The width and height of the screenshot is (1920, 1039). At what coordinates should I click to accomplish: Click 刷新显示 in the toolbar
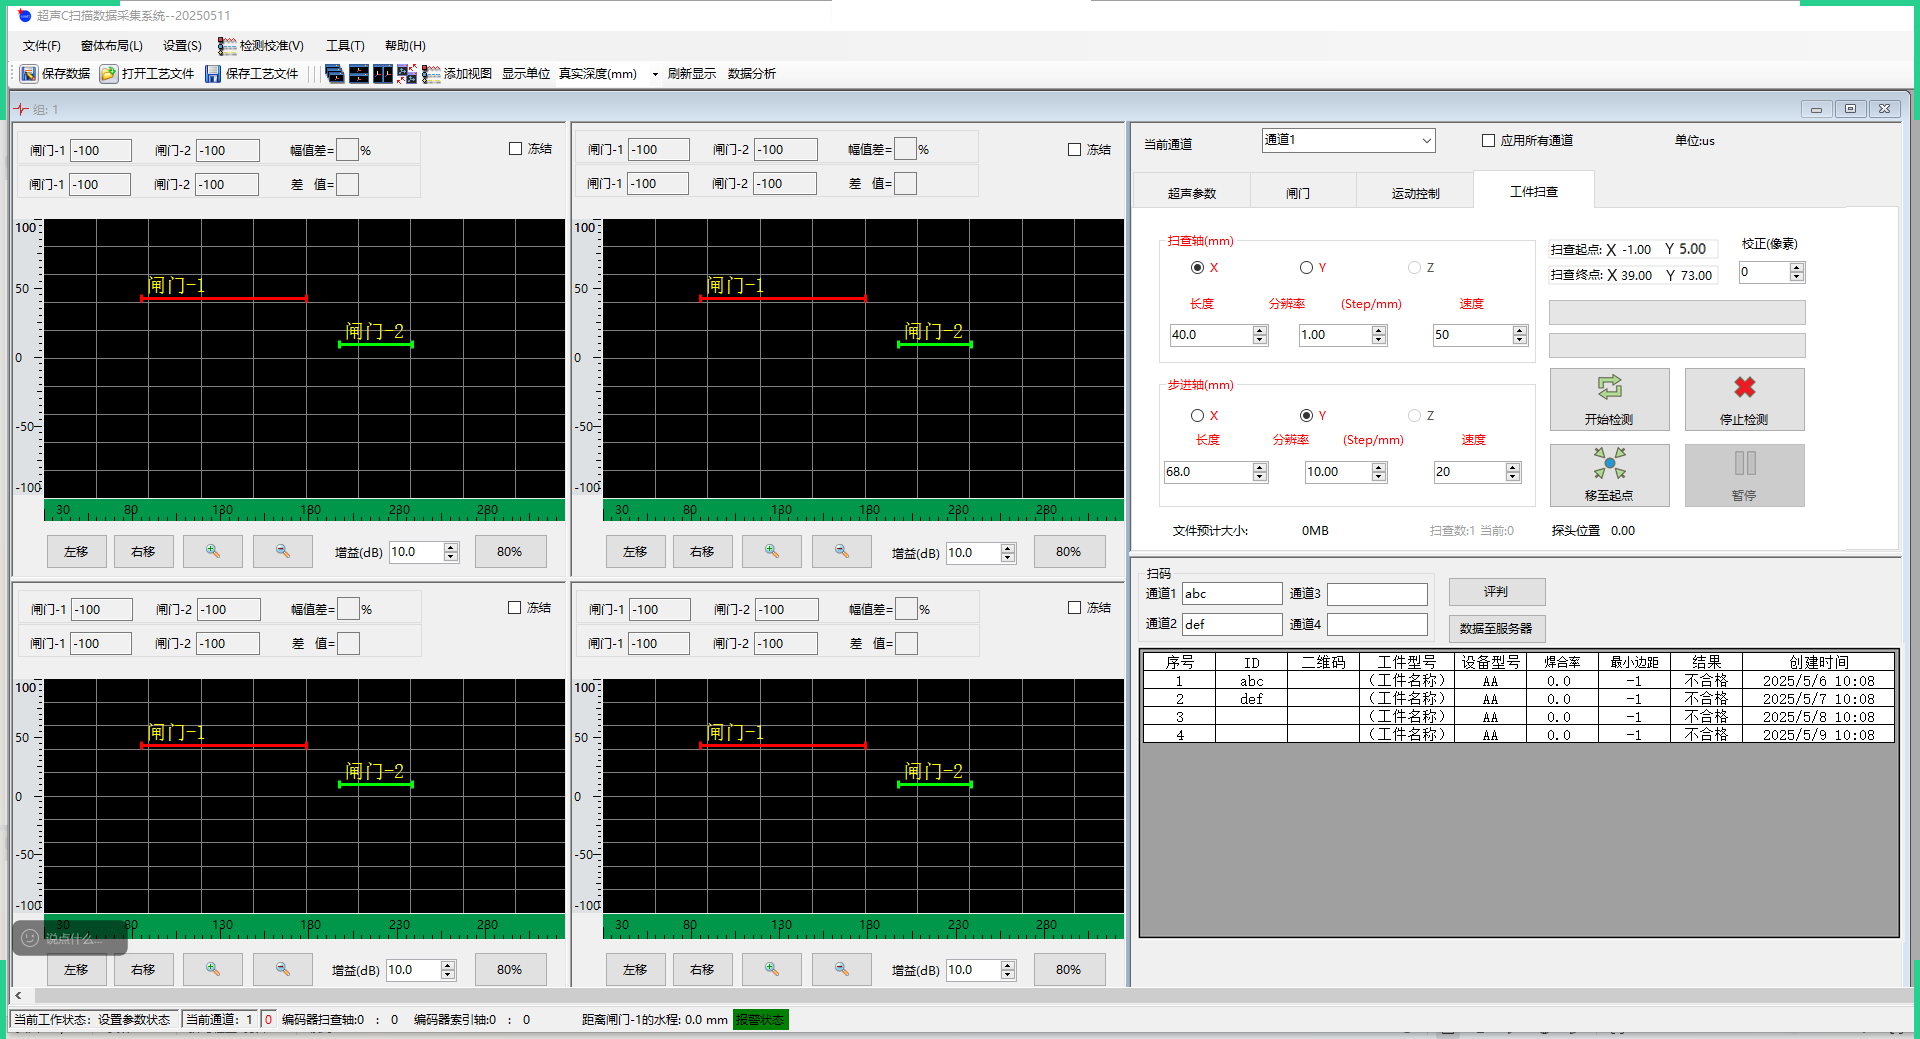tap(692, 74)
